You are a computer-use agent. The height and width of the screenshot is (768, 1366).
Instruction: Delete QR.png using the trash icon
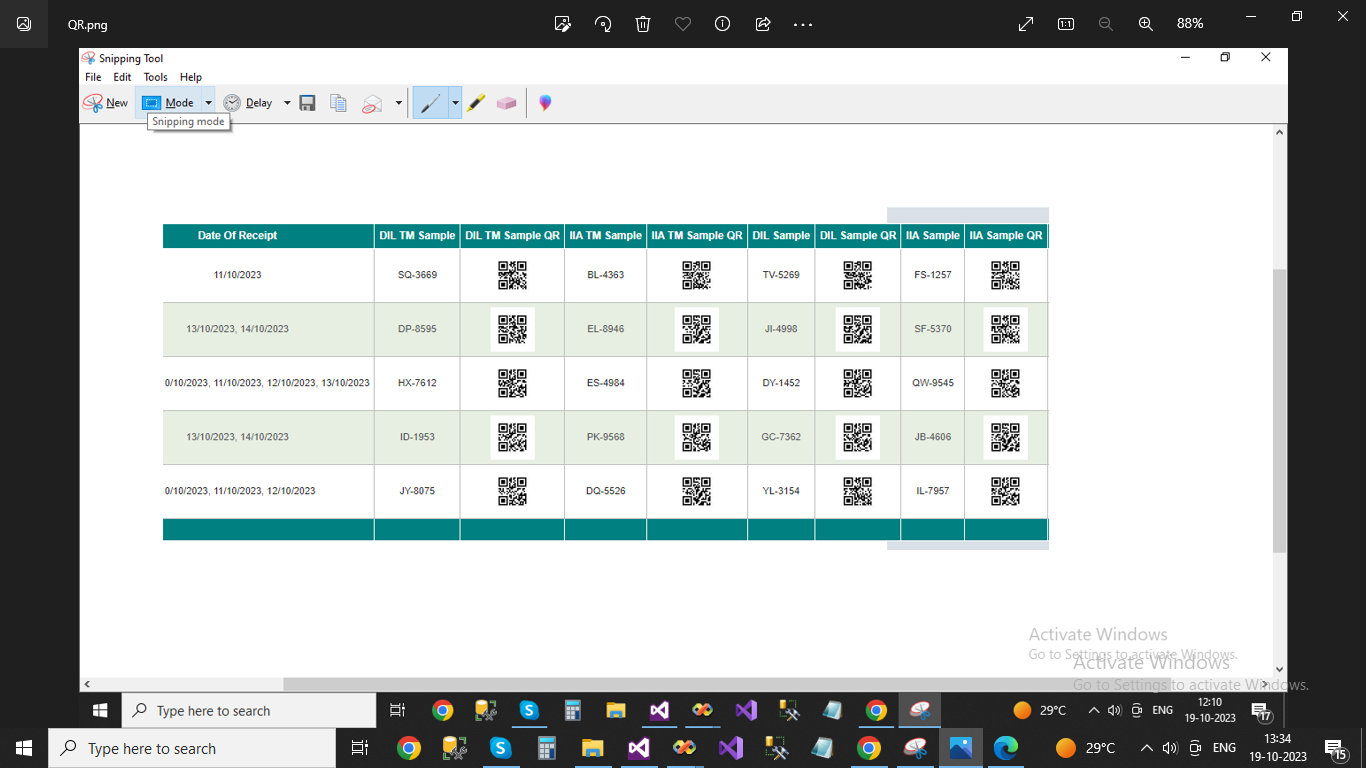click(x=643, y=24)
